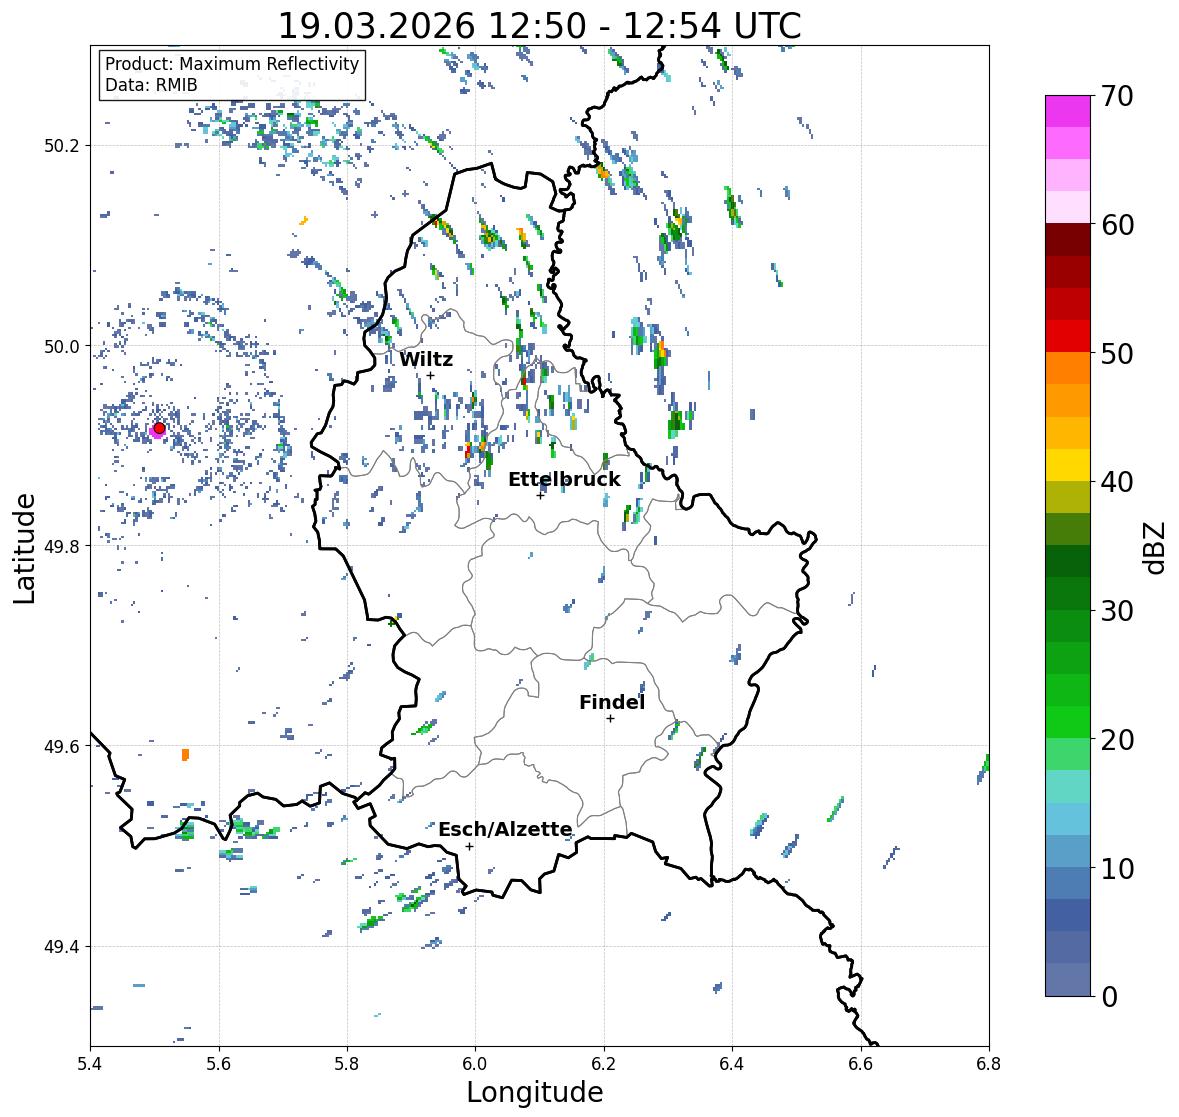
Task: Click the 50 tick on the colorbar
Action: coord(1117,353)
